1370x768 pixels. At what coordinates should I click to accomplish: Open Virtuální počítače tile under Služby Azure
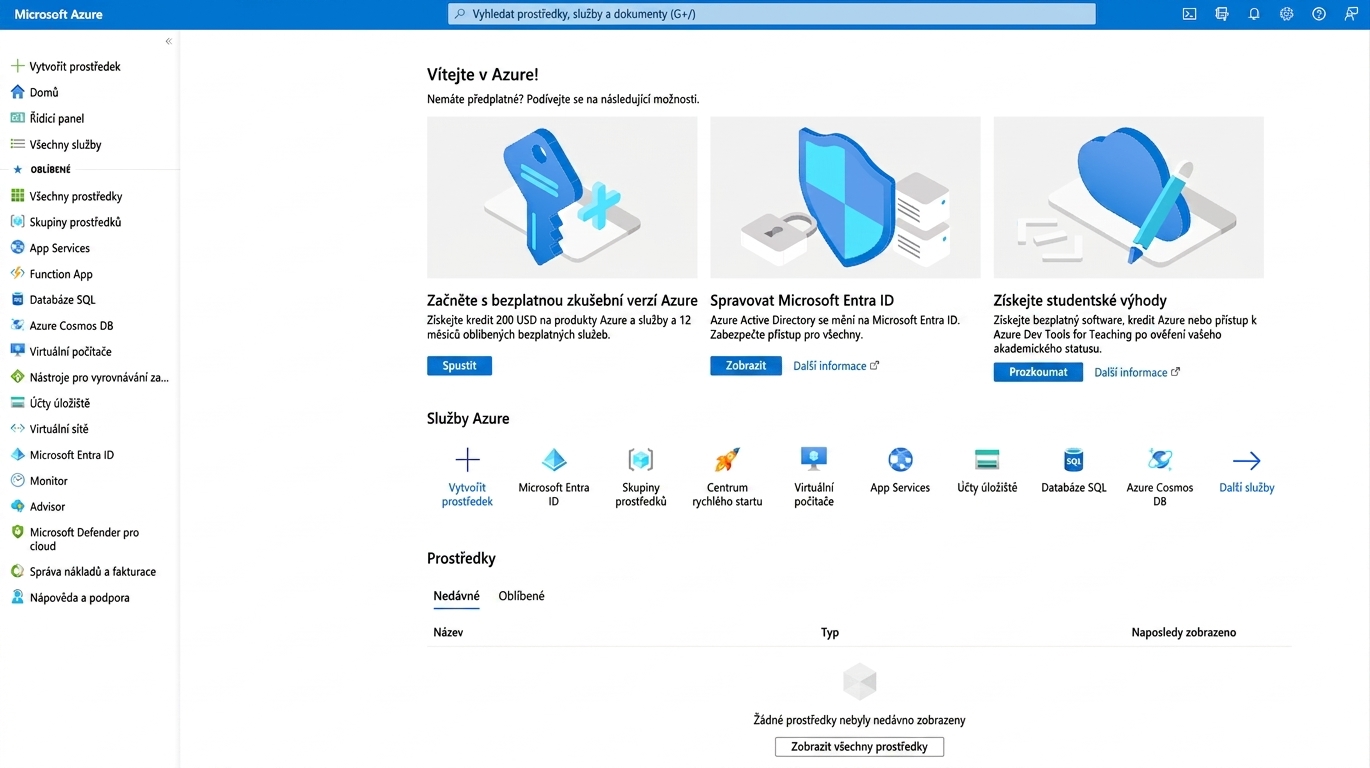point(814,477)
